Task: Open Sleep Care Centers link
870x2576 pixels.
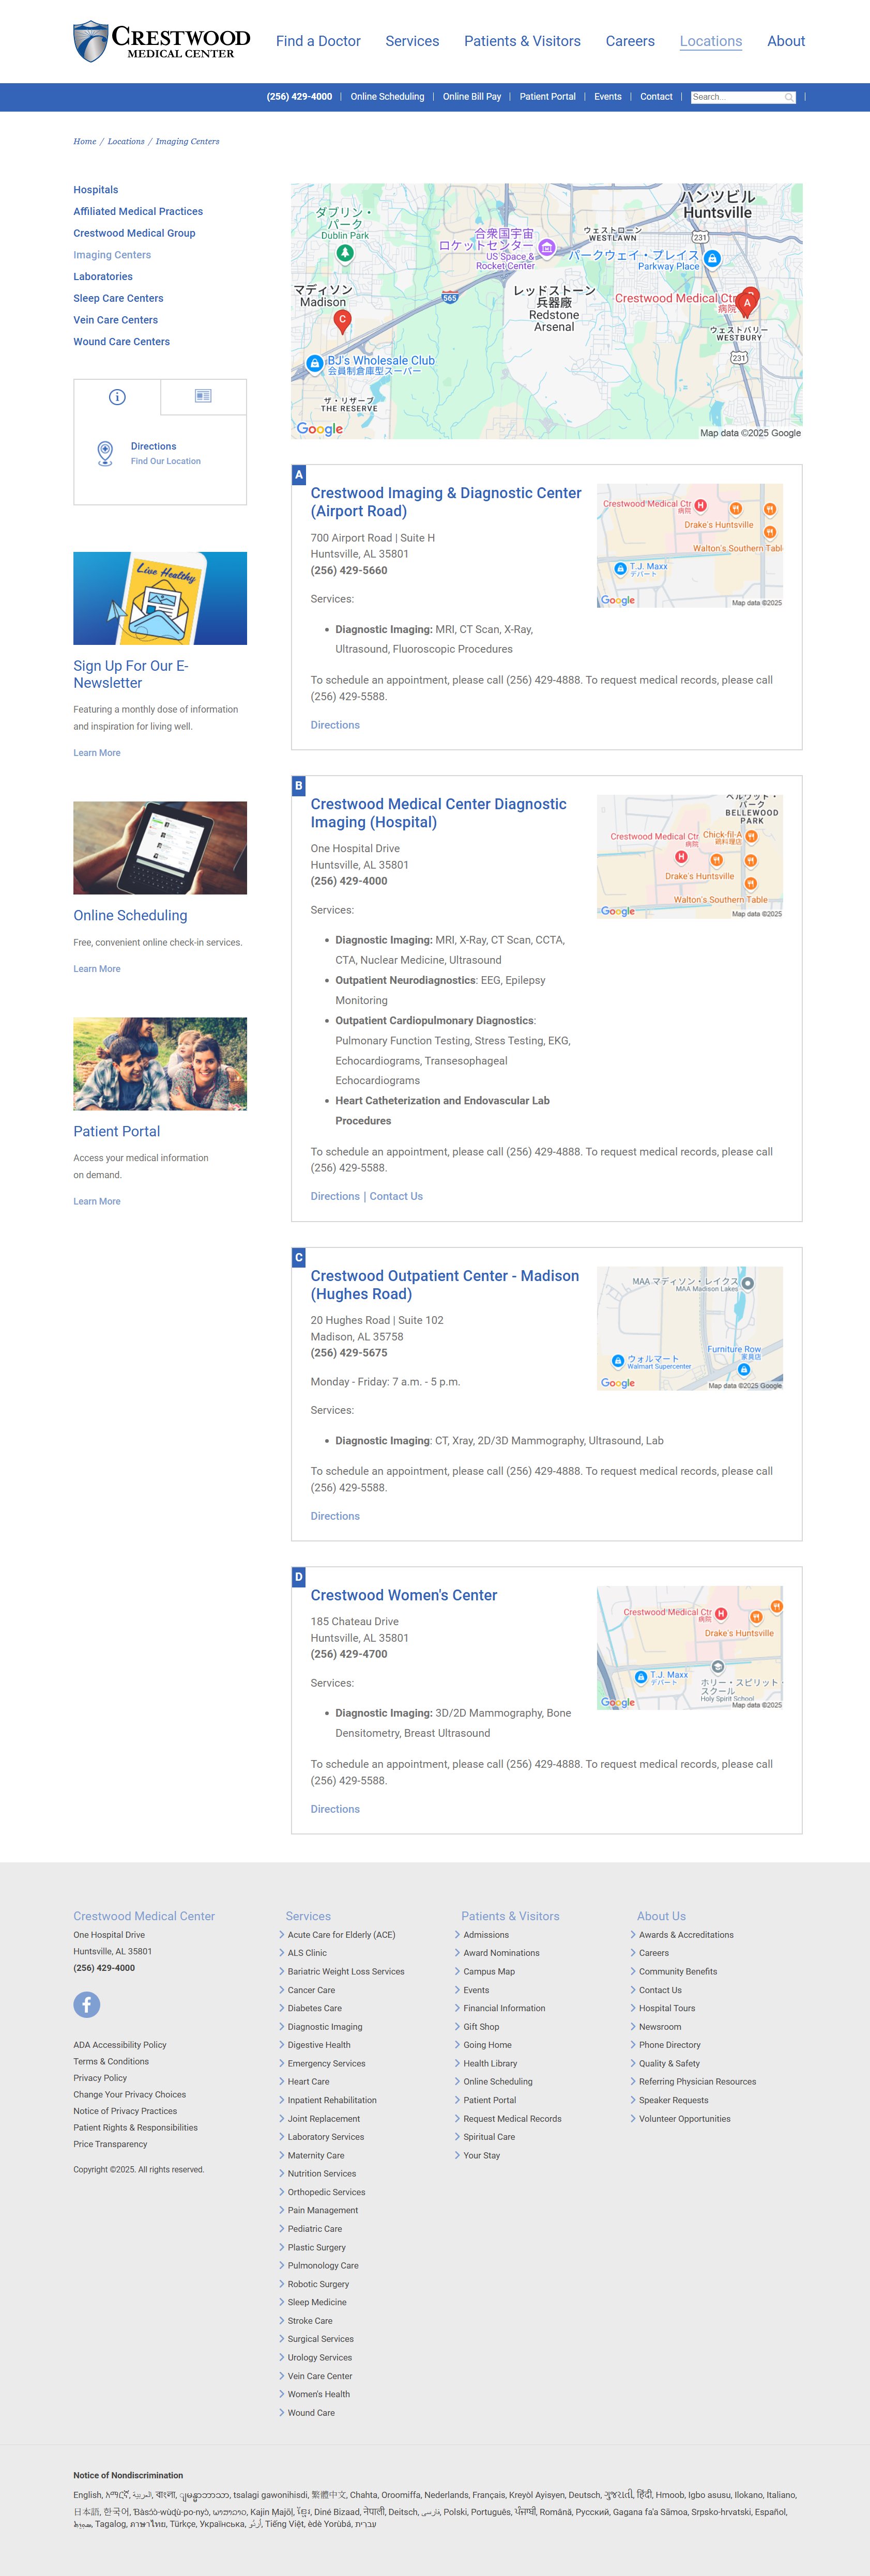Action: tap(118, 298)
